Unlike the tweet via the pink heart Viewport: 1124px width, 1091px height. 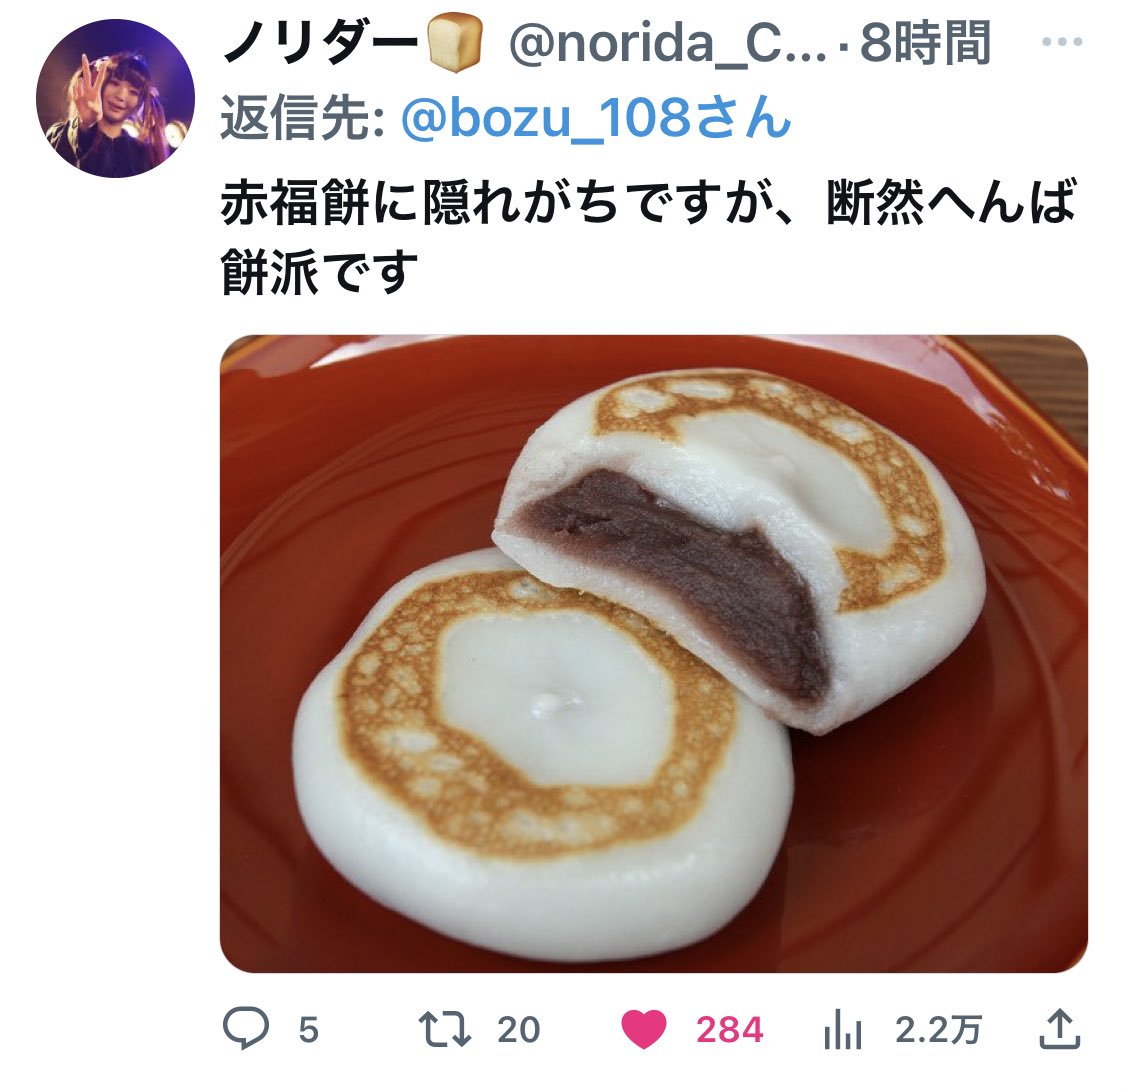[644, 1029]
